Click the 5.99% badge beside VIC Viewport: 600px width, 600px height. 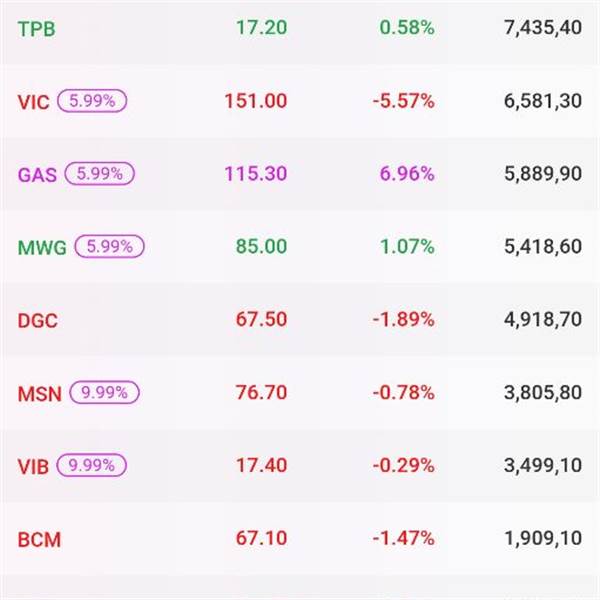(x=92, y=101)
